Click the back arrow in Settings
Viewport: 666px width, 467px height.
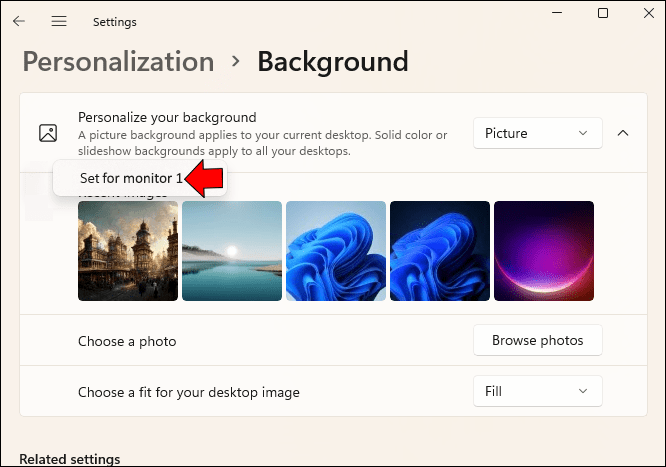click(19, 21)
